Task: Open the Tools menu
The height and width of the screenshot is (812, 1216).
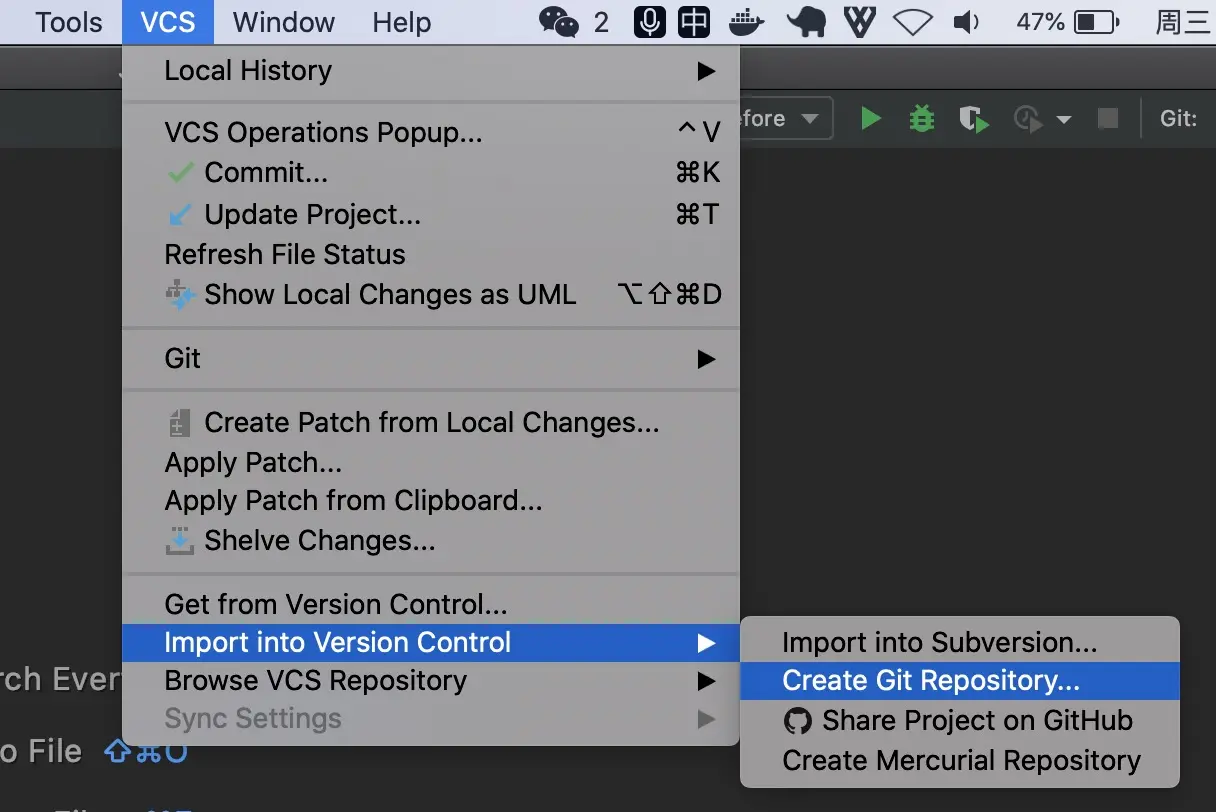Action: [x=69, y=22]
